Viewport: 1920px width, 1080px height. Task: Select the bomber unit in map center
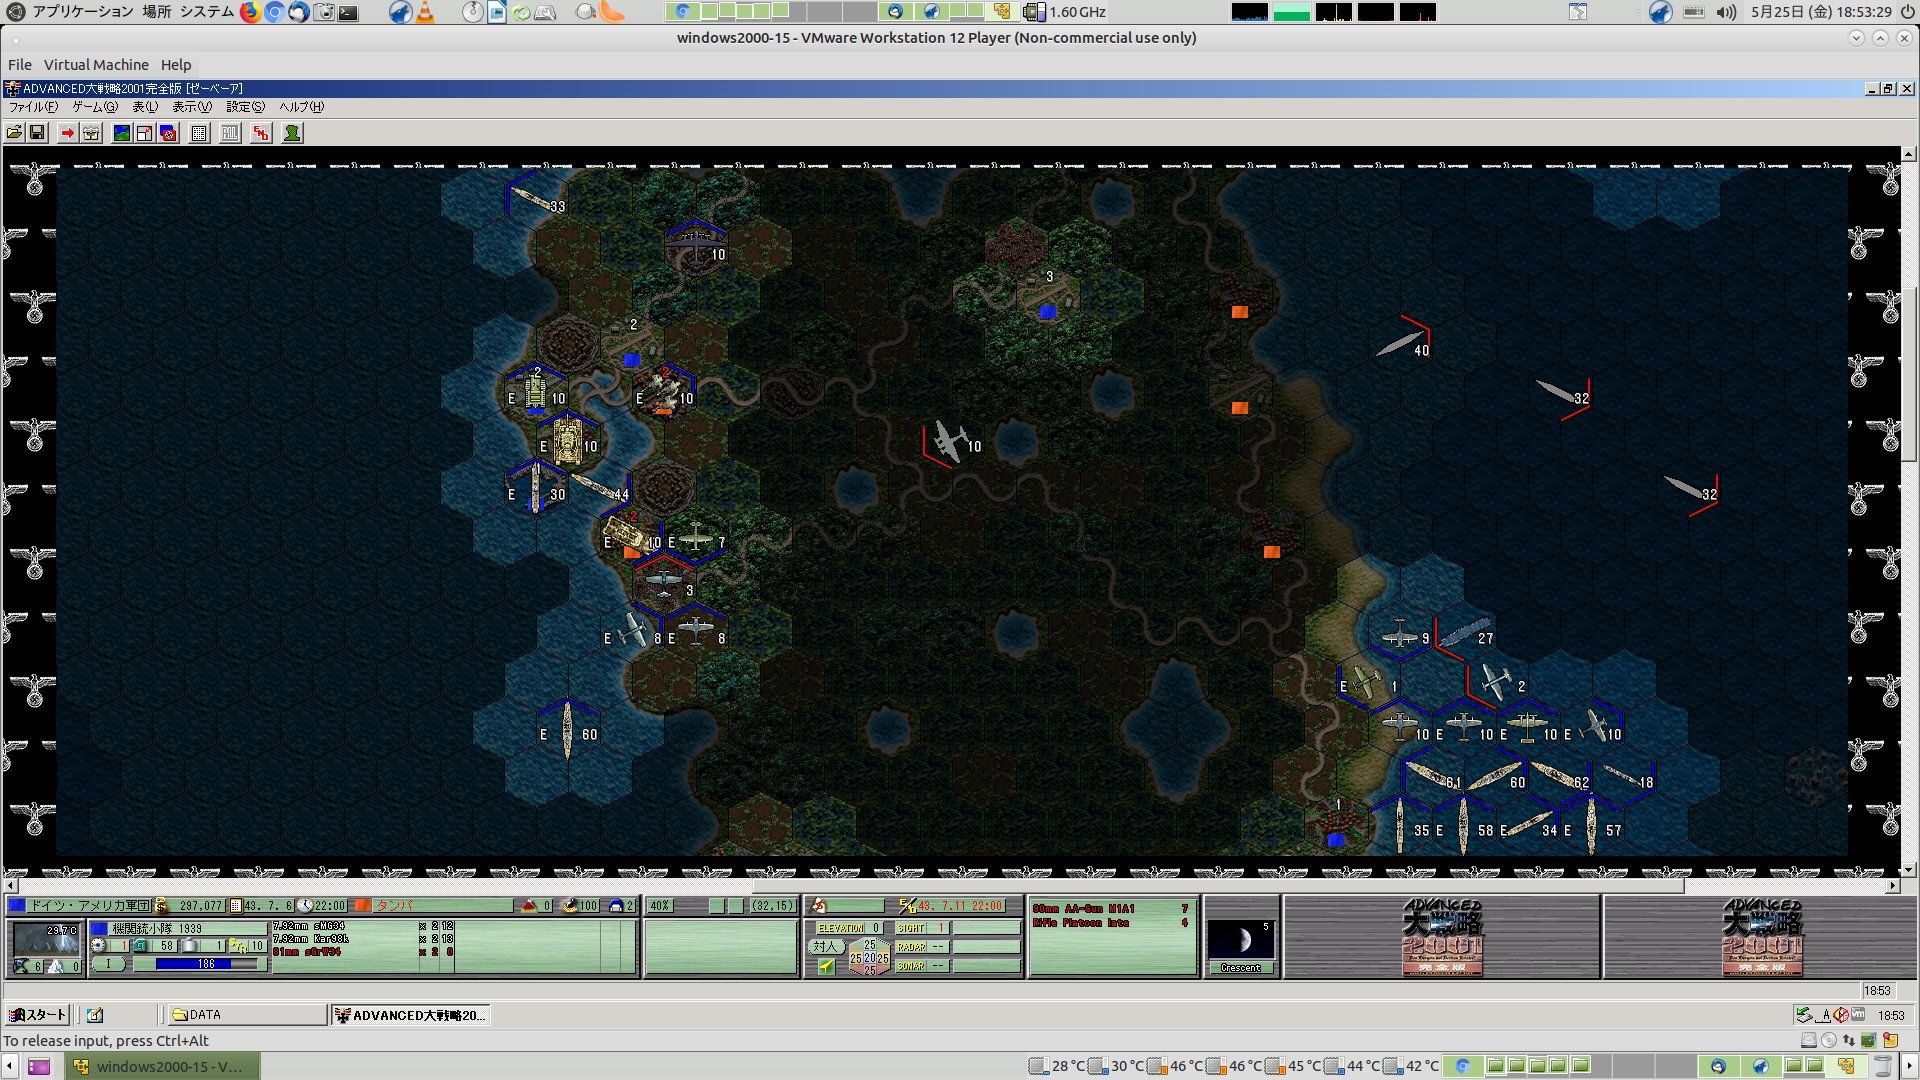click(950, 441)
